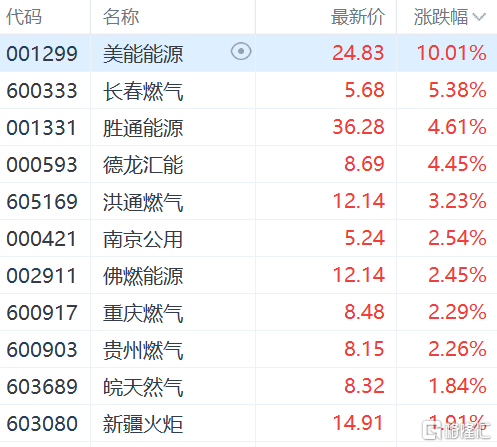Viewport: 497px width, 447px height.
Task: Click the 最新价 column header
Action: (358, 17)
